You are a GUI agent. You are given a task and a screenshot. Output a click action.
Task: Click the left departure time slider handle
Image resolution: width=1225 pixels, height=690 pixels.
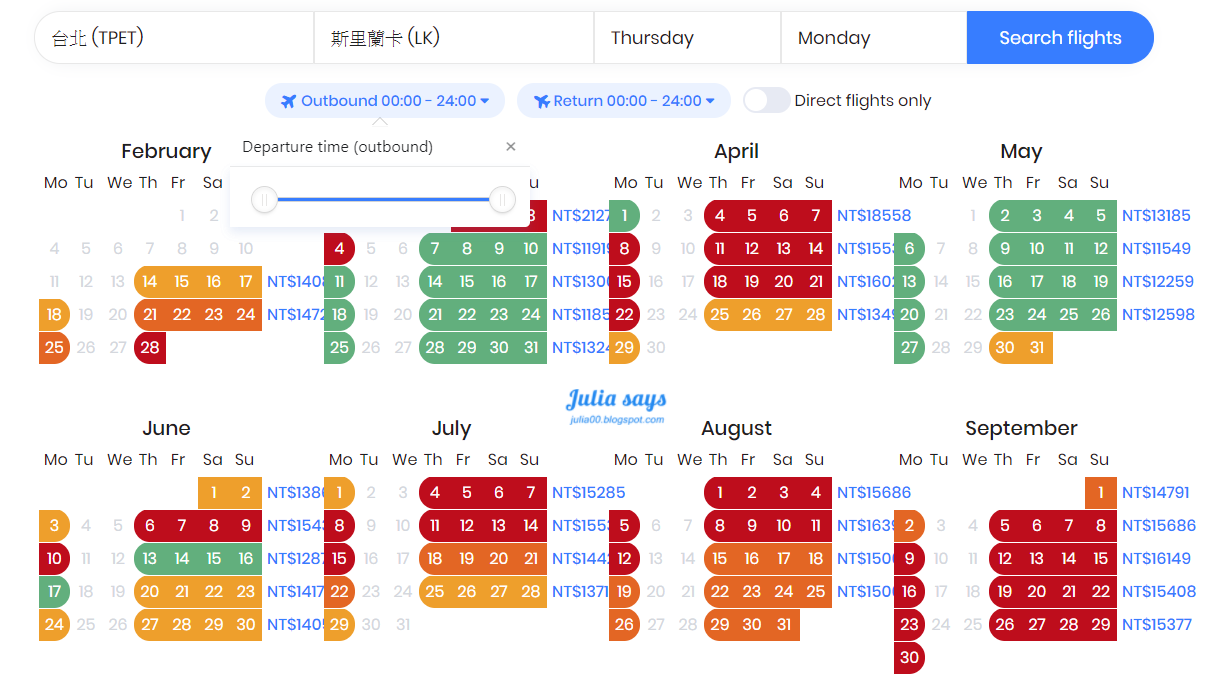click(264, 200)
